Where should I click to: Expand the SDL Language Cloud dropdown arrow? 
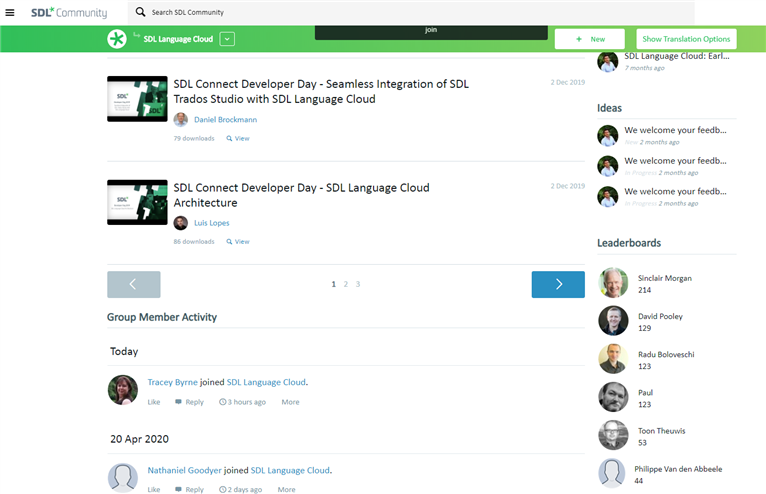[x=227, y=39]
